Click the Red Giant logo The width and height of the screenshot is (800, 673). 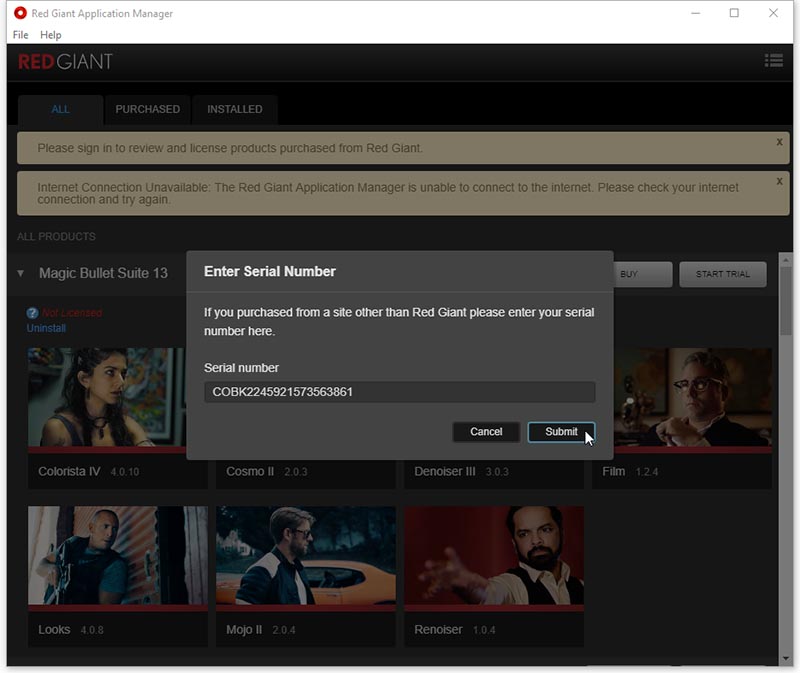tap(65, 62)
